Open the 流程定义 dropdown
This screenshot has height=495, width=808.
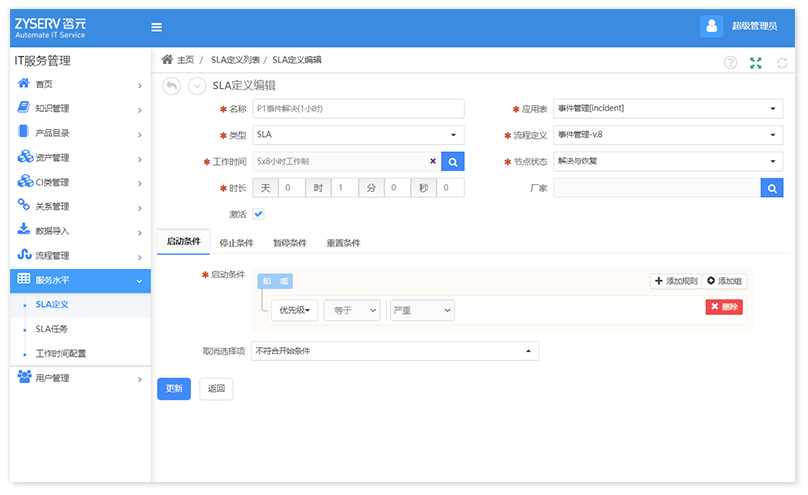(x=668, y=135)
